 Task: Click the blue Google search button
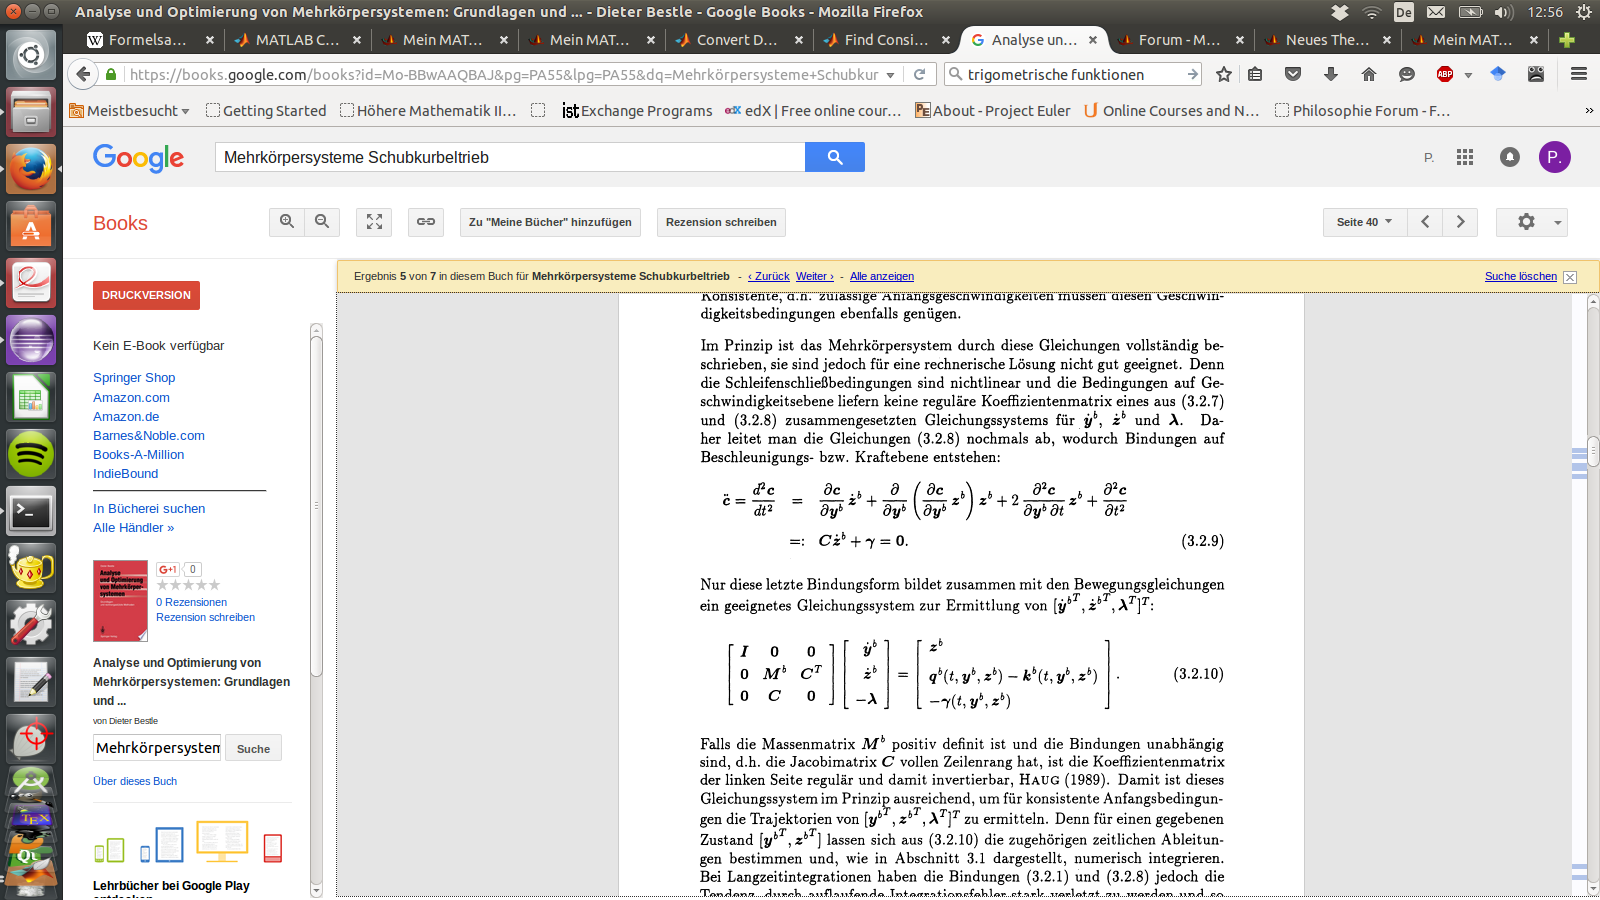point(835,157)
